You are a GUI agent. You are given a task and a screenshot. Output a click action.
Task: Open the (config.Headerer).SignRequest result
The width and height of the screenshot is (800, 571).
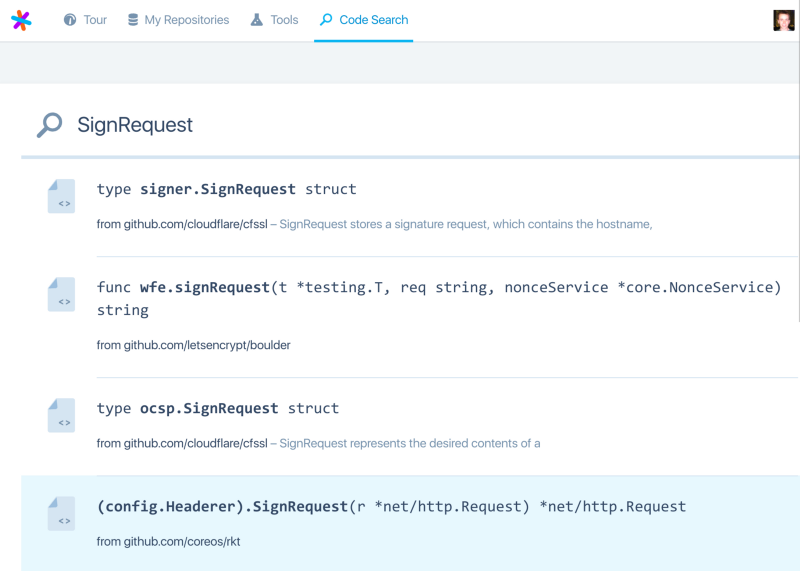pyautogui.click(x=391, y=507)
